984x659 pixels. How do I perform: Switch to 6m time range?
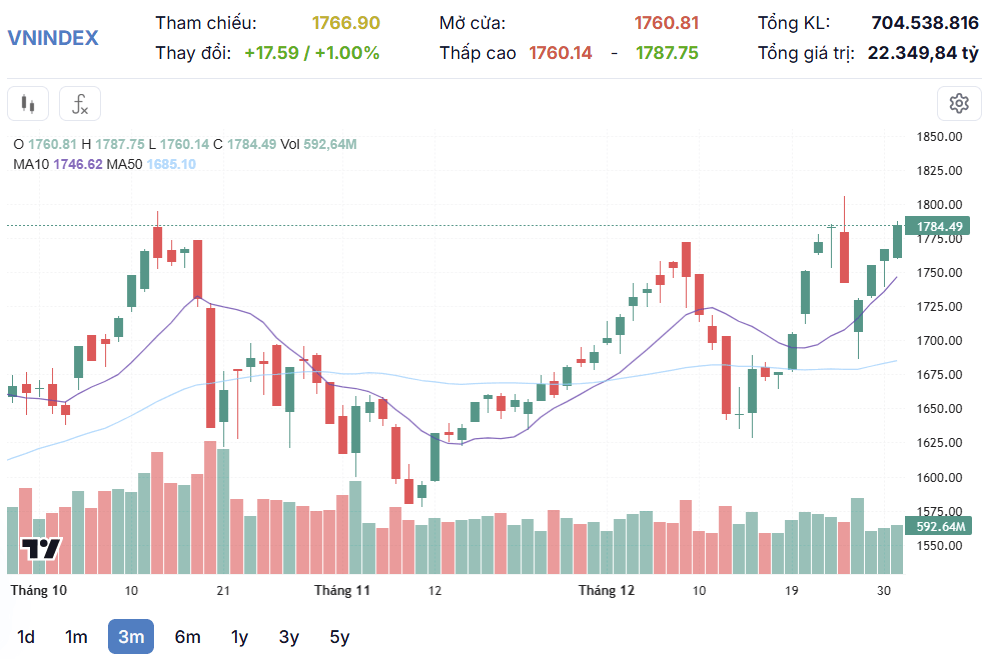point(188,636)
